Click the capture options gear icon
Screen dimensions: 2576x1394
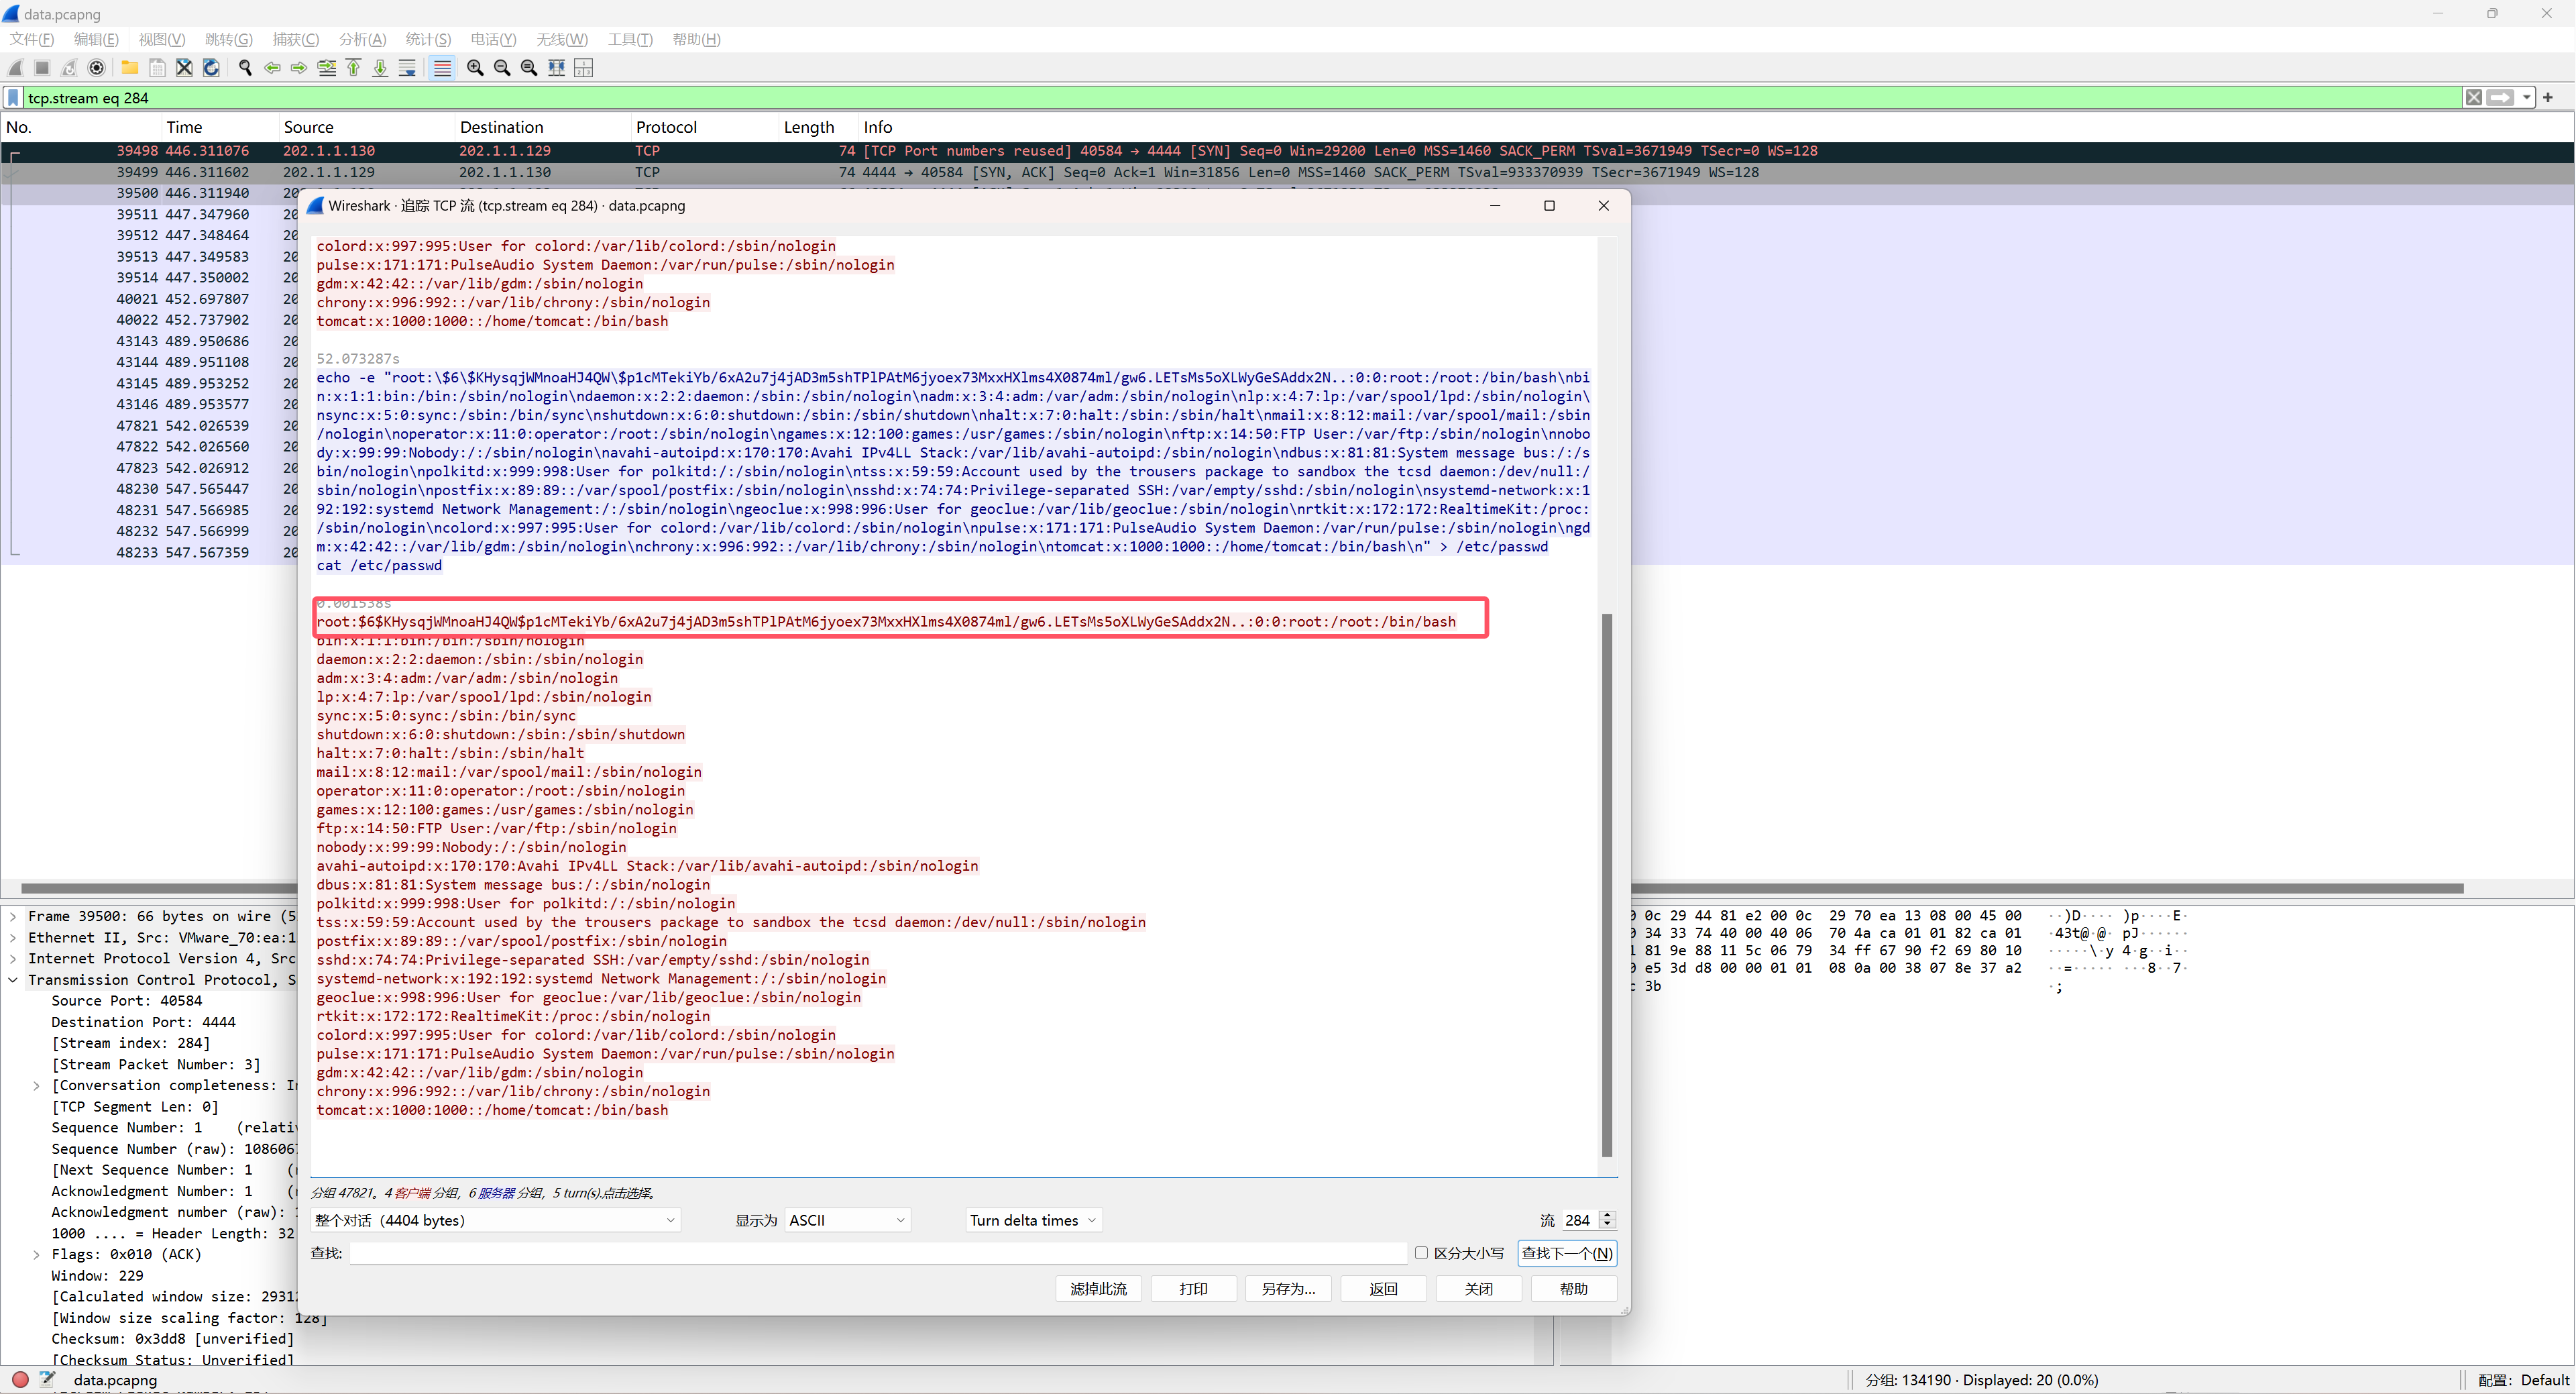click(96, 68)
